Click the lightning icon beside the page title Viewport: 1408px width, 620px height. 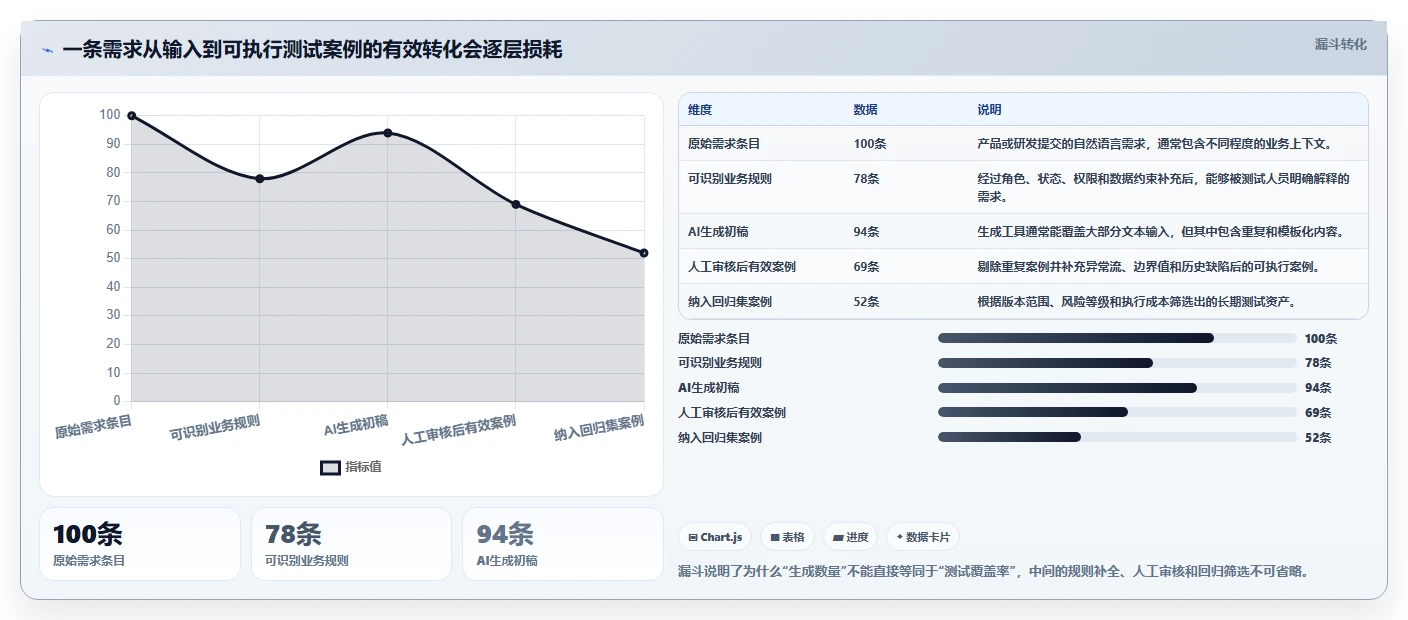(x=47, y=50)
